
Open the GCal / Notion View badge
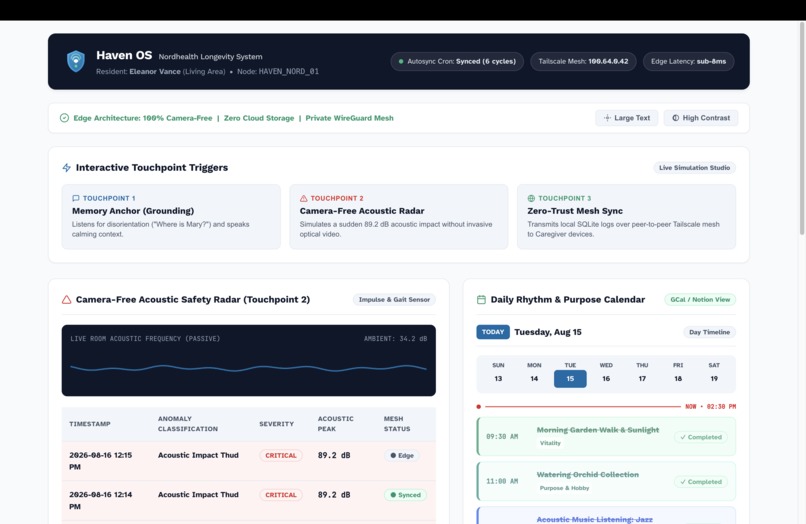pyautogui.click(x=700, y=299)
